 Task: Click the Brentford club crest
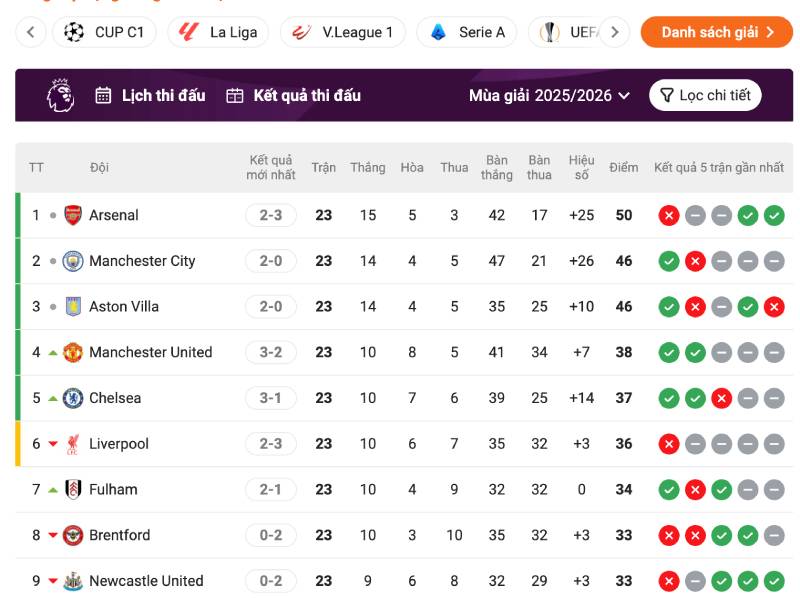click(x=73, y=535)
